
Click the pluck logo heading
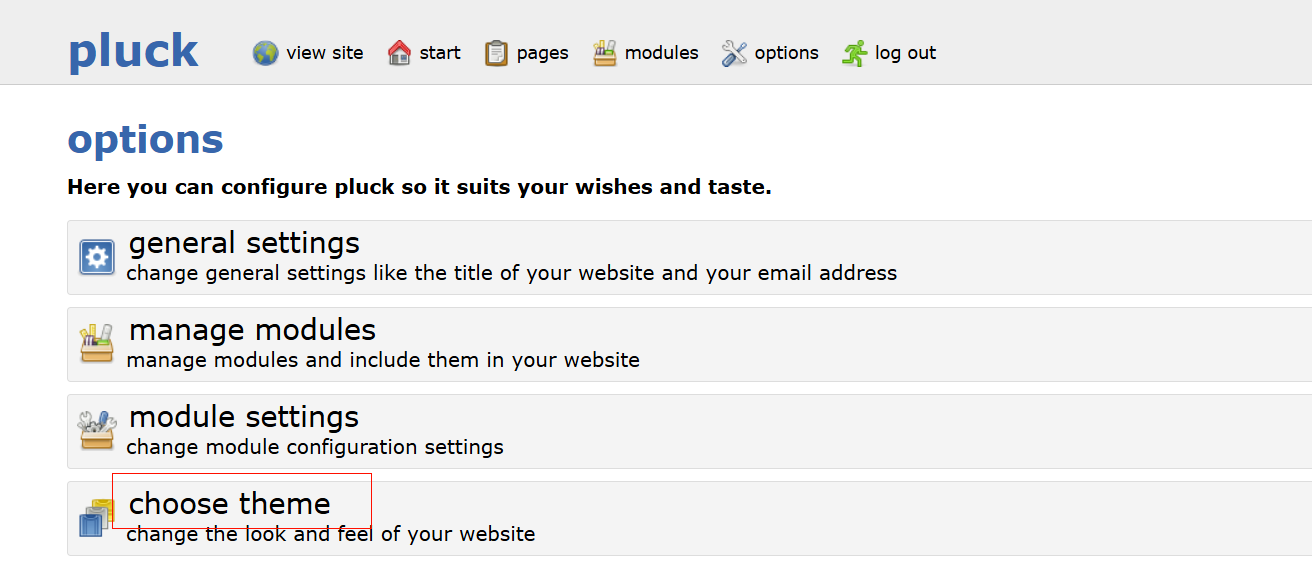click(x=133, y=51)
